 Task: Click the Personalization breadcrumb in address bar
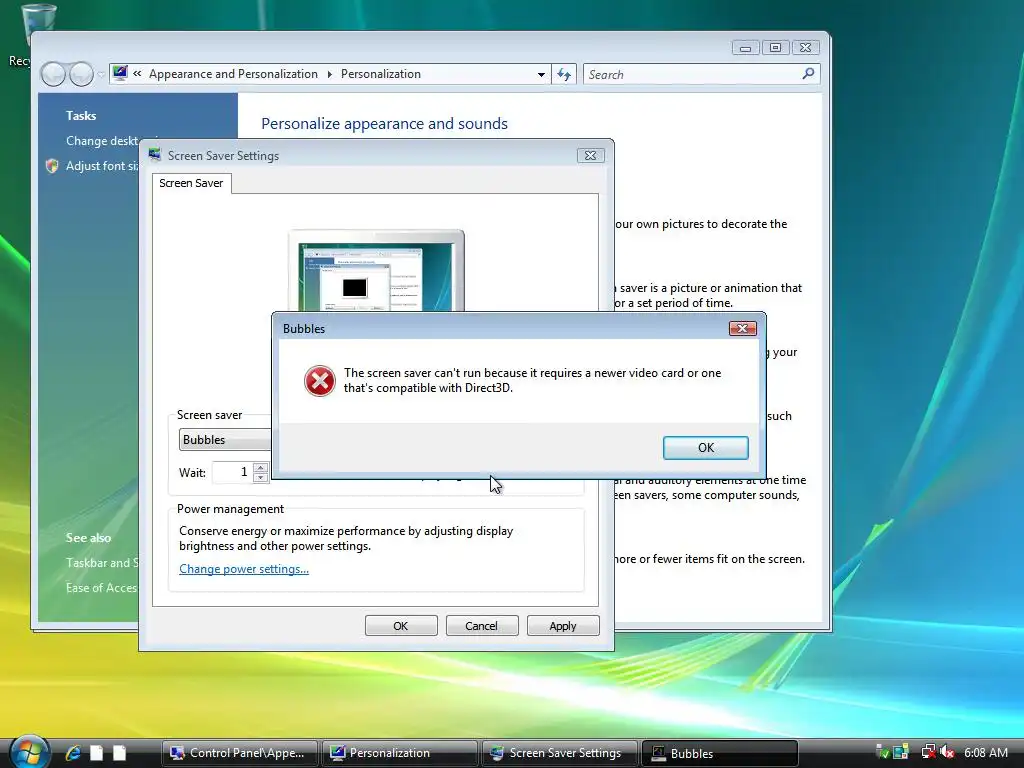[x=381, y=74]
